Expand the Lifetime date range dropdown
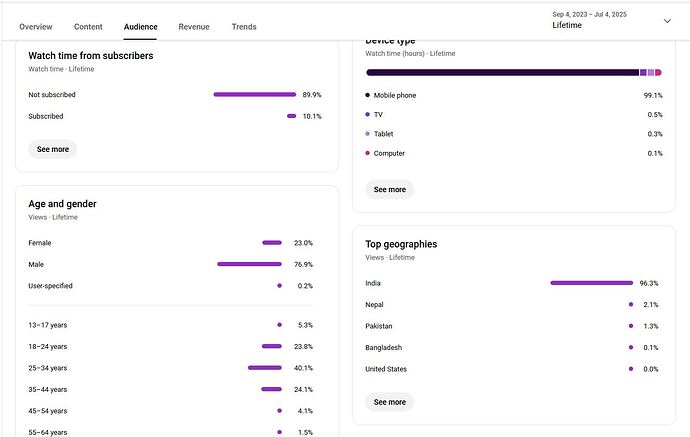Screen dimensions: 690x437 pos(612,20)
